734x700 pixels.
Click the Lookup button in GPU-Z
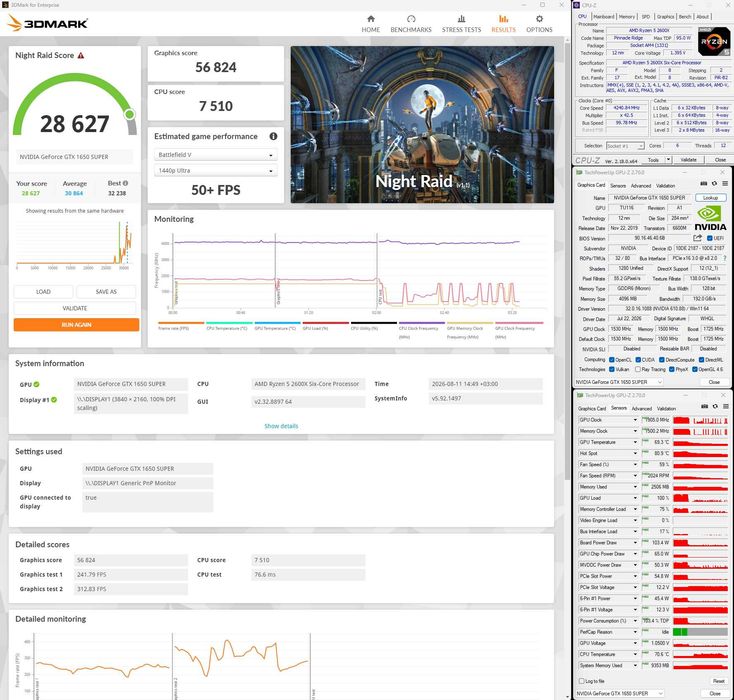click(710, 198)
